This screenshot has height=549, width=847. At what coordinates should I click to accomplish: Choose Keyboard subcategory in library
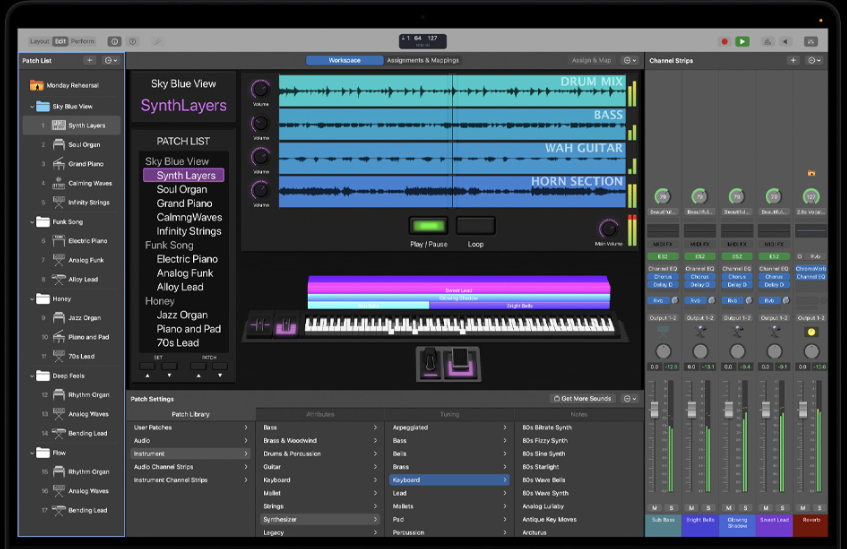(449, 480)
